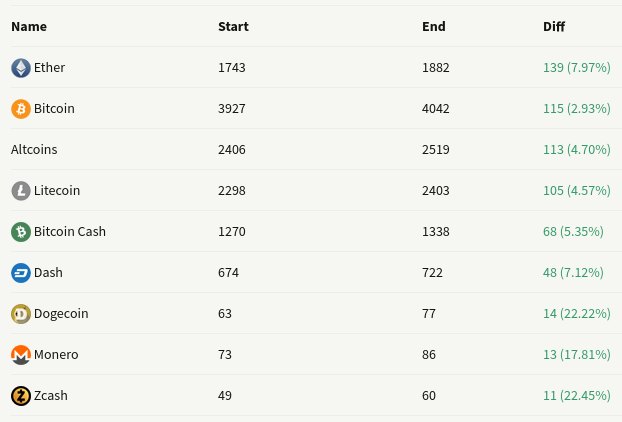This screenshot has height=422, width=622.
Task: Click the Litecoin gray logo icon
Action: (21, 191)
